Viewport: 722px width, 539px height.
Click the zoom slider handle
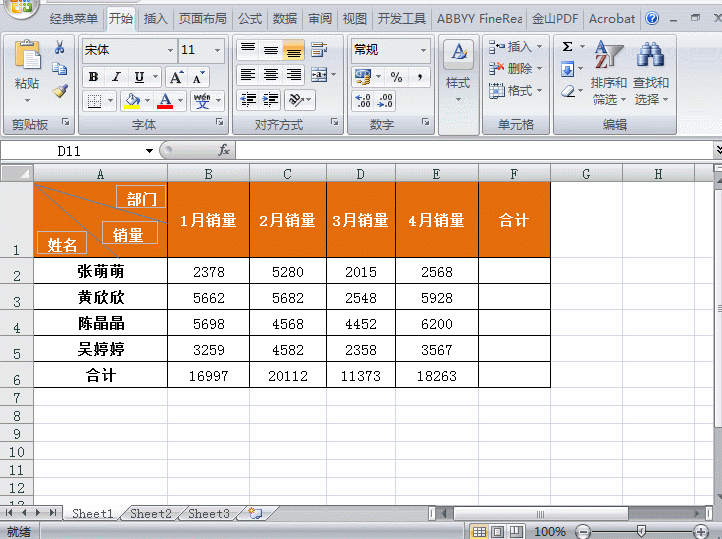tap(641, 531)
